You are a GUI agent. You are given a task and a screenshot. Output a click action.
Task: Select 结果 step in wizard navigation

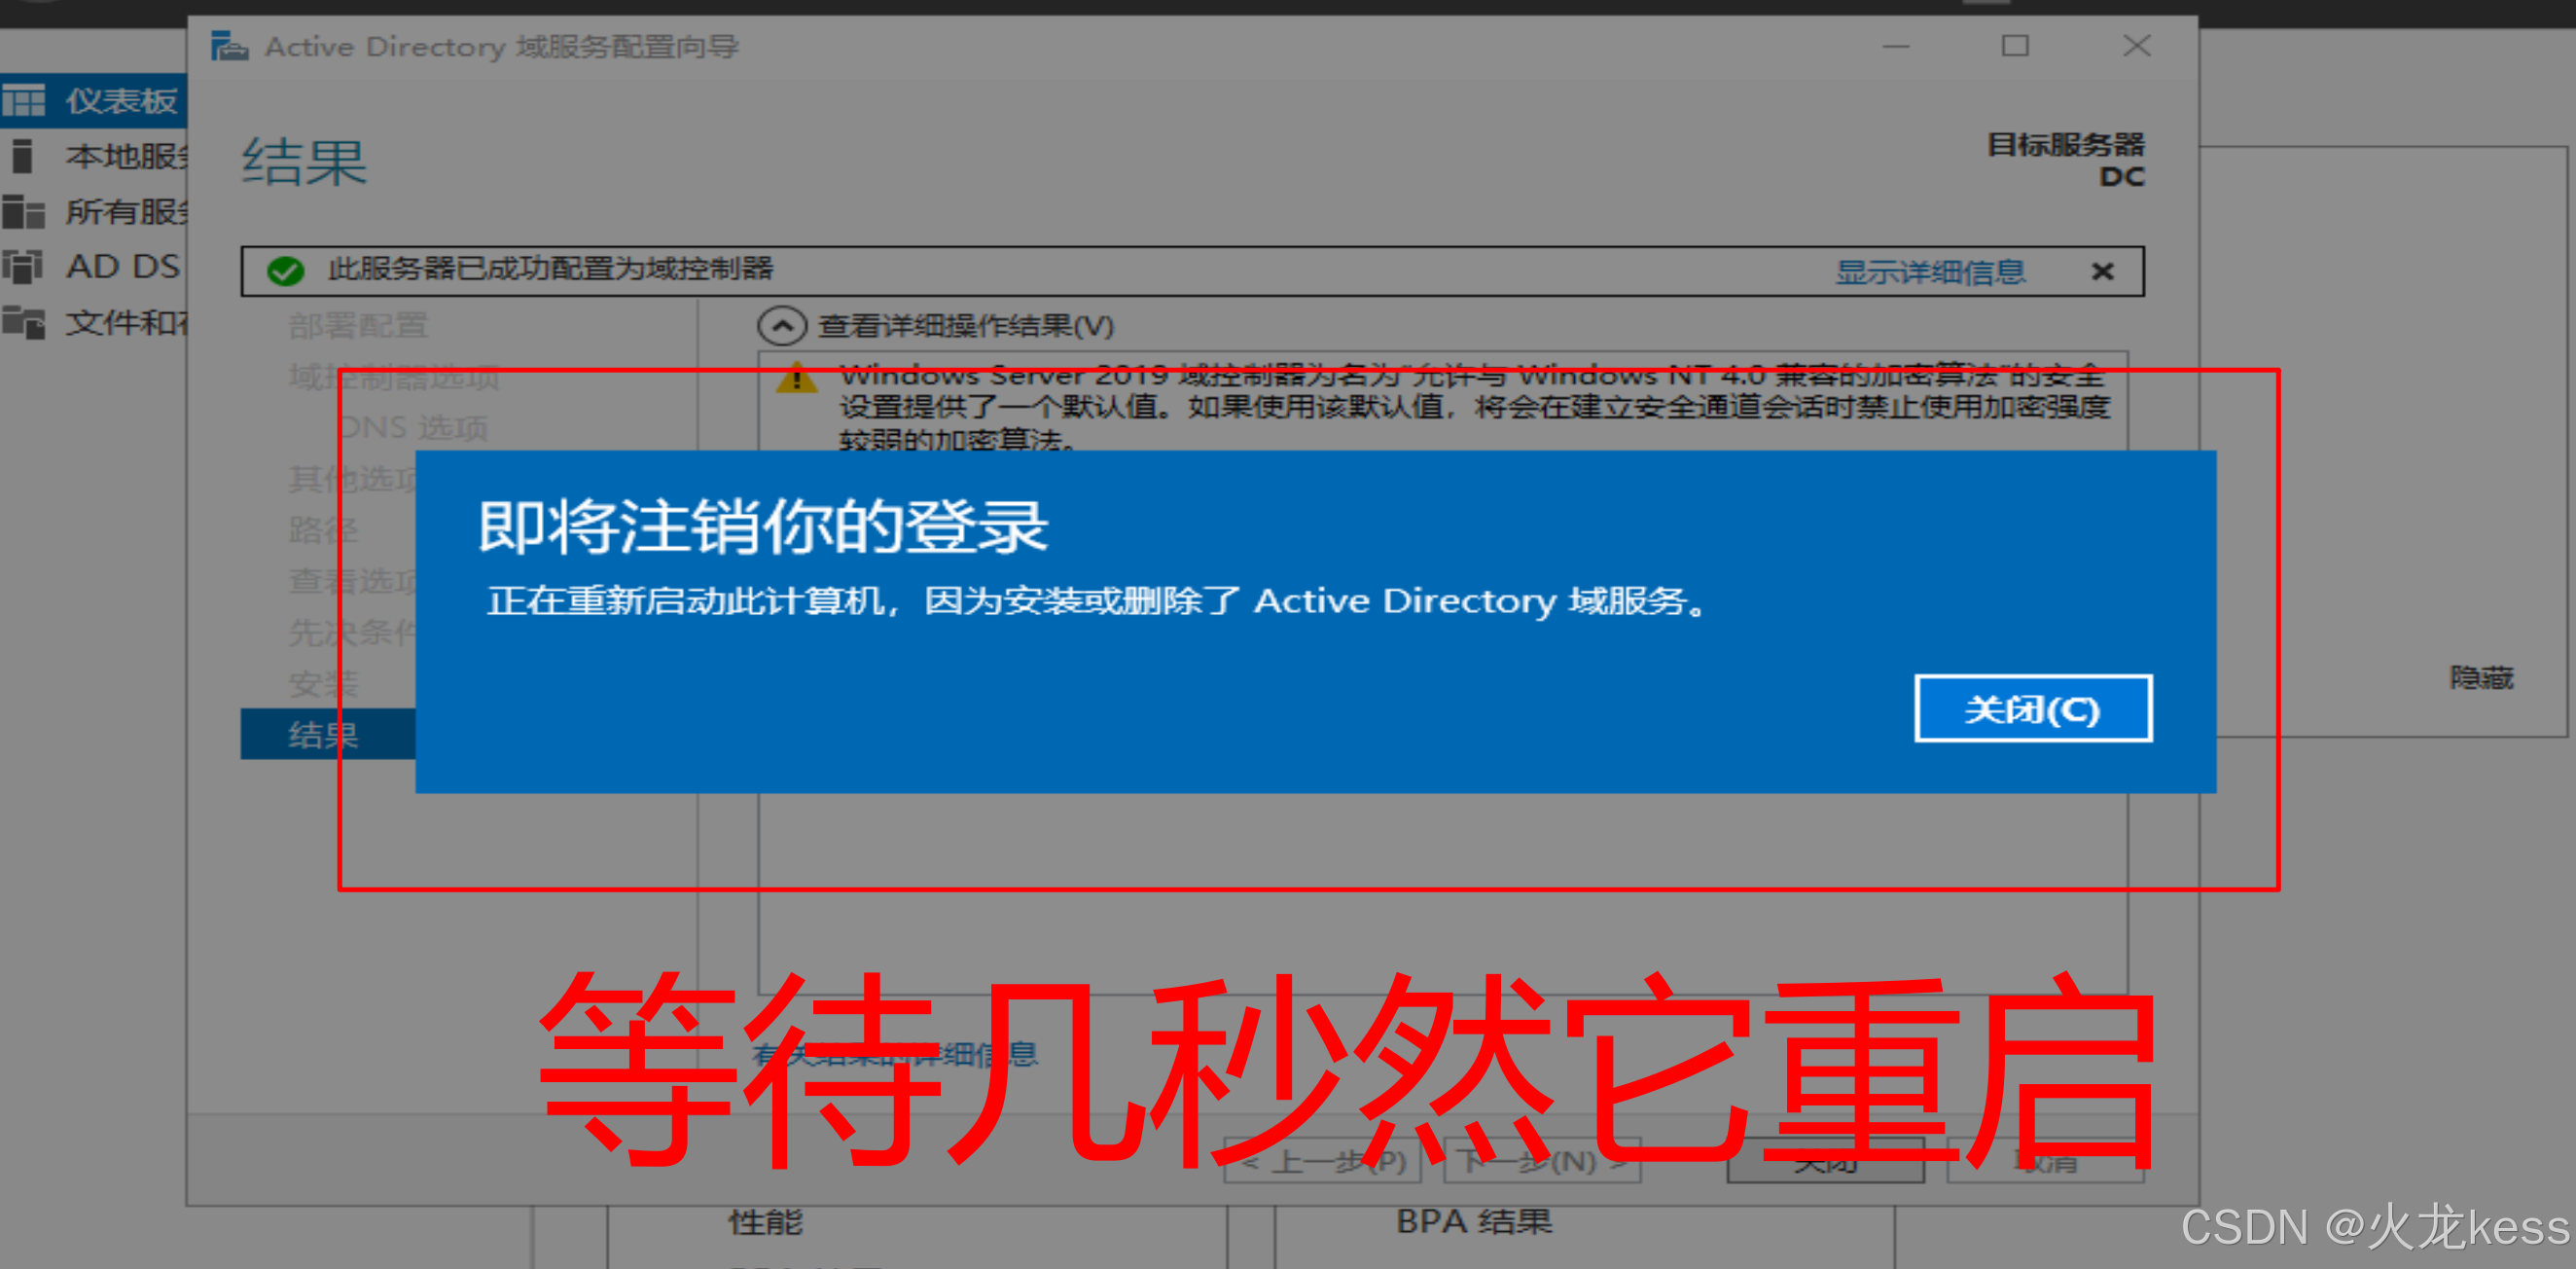click(323, 735)
